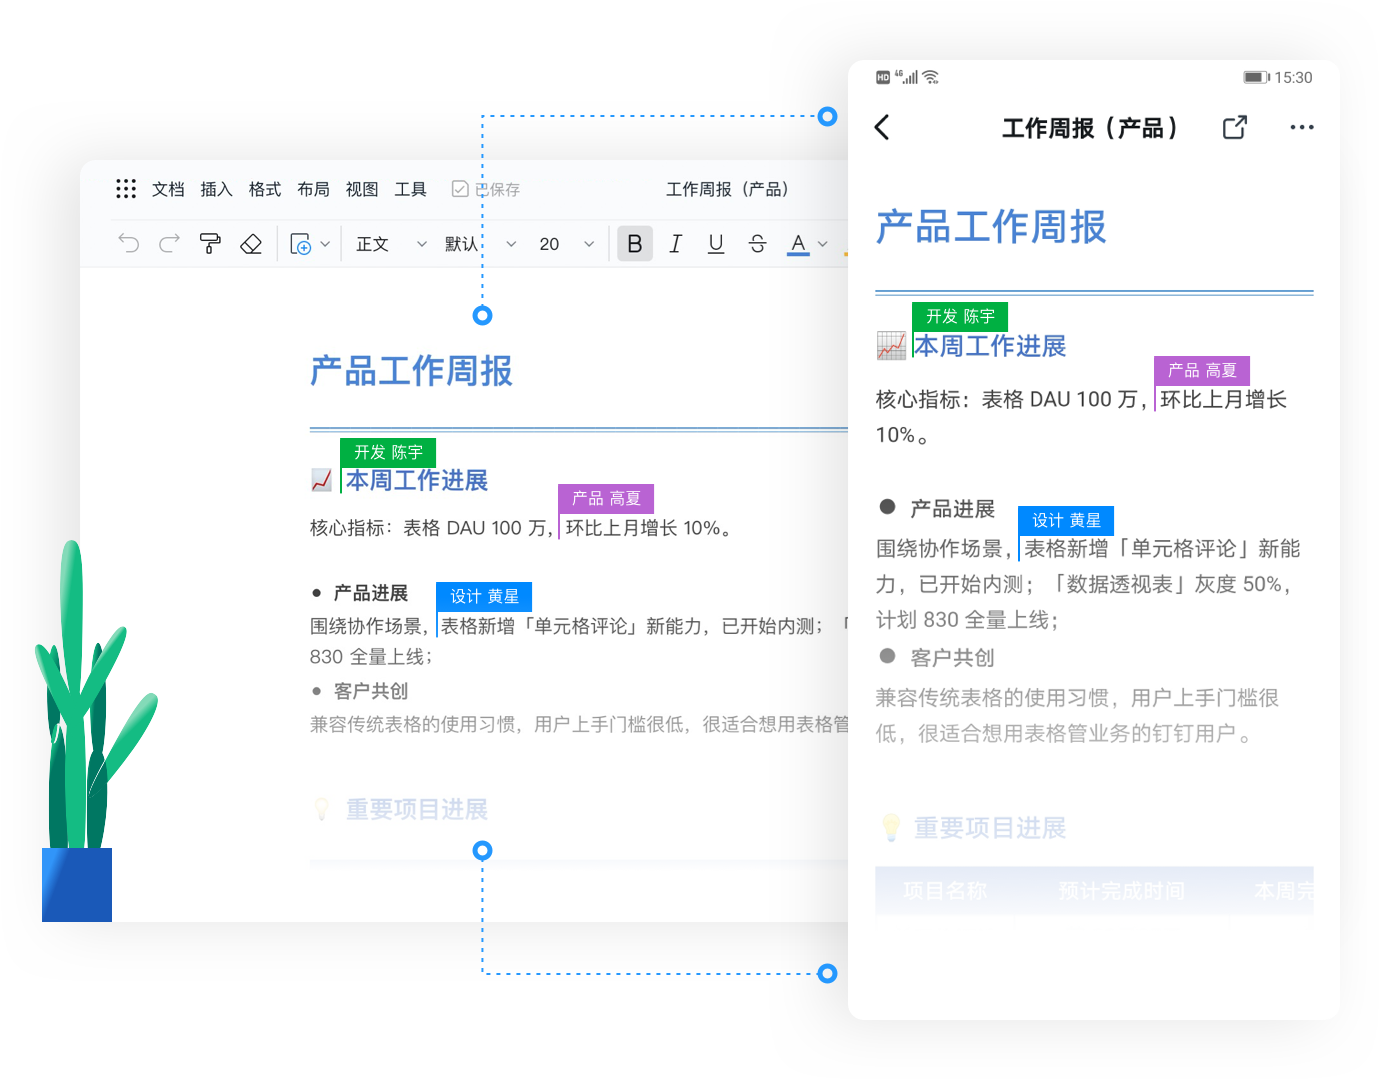Open the font color swatch
1380x1080 pixels.
coord(798,243)
